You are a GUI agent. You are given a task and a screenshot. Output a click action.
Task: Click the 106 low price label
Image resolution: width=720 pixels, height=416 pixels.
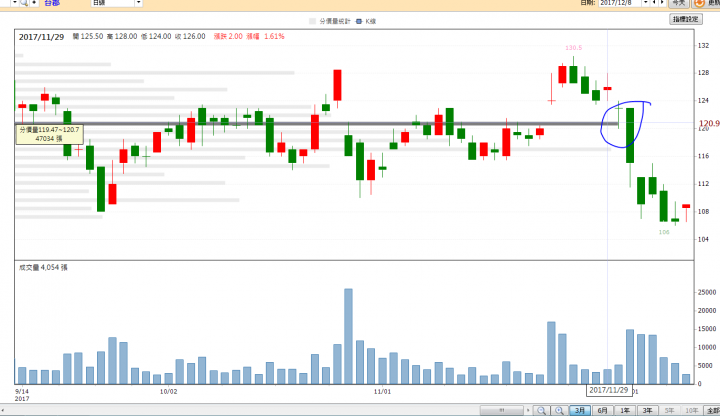(664, 232)
